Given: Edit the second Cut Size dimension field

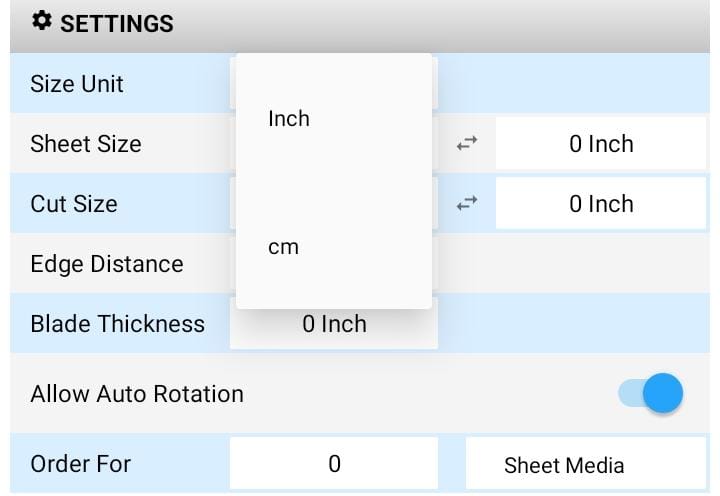Looking at the screenshot, I should (x=601, y=203).
